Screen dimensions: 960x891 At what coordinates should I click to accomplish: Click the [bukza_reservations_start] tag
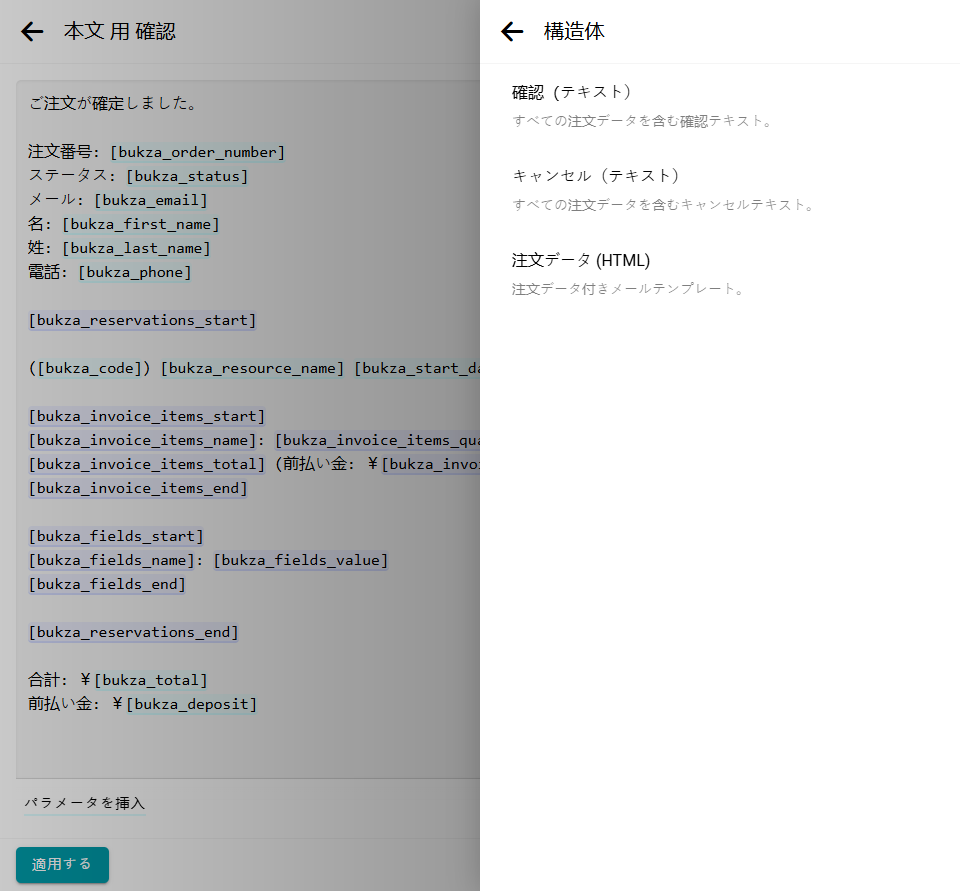coord(142,320)
